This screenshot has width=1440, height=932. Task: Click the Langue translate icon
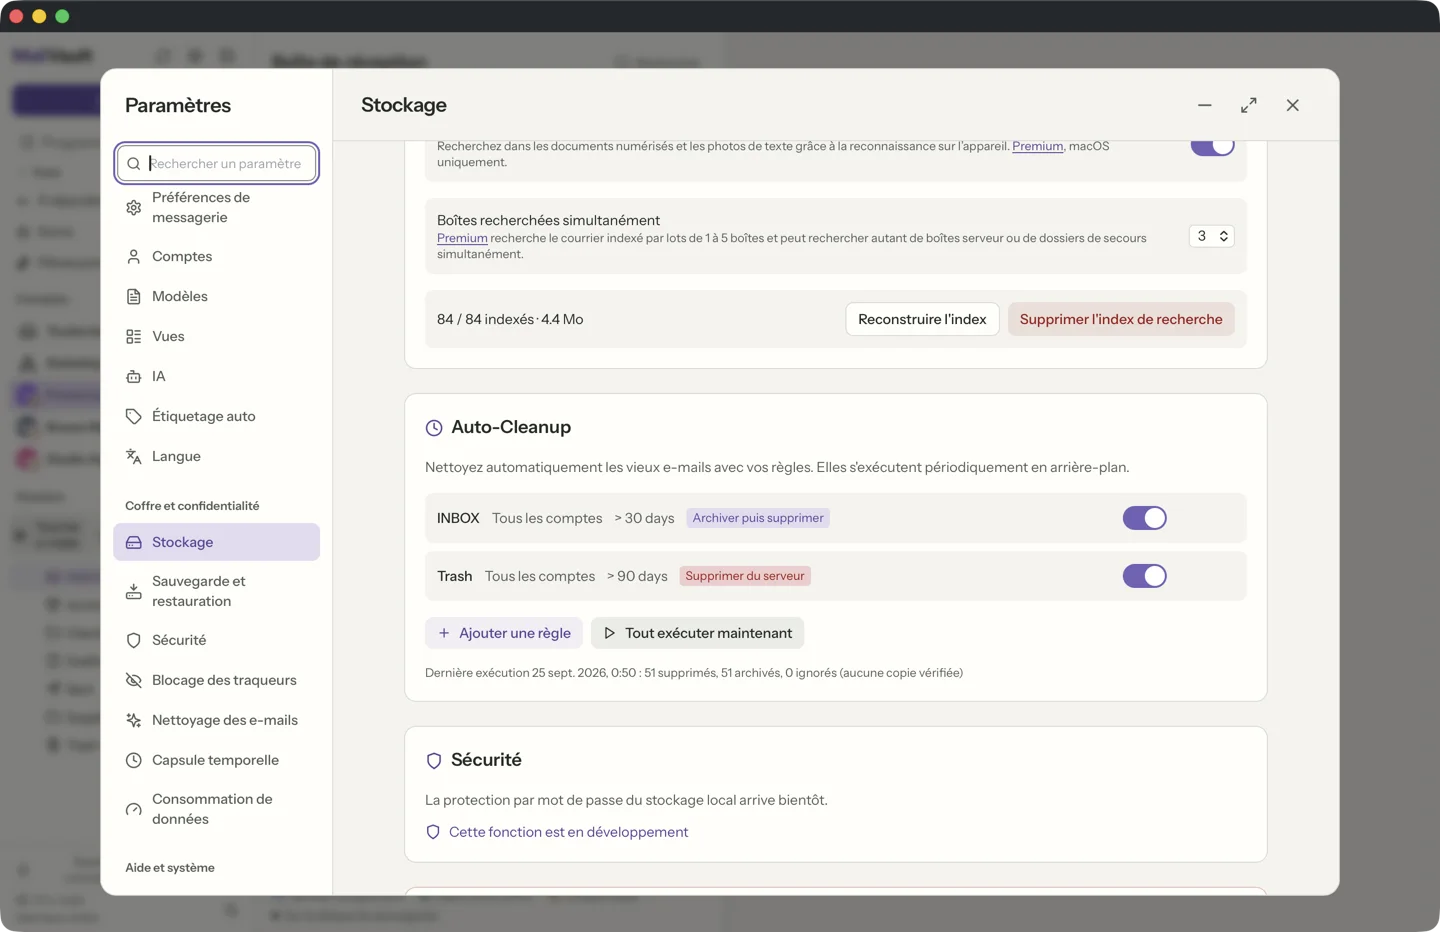coord(134,456)
